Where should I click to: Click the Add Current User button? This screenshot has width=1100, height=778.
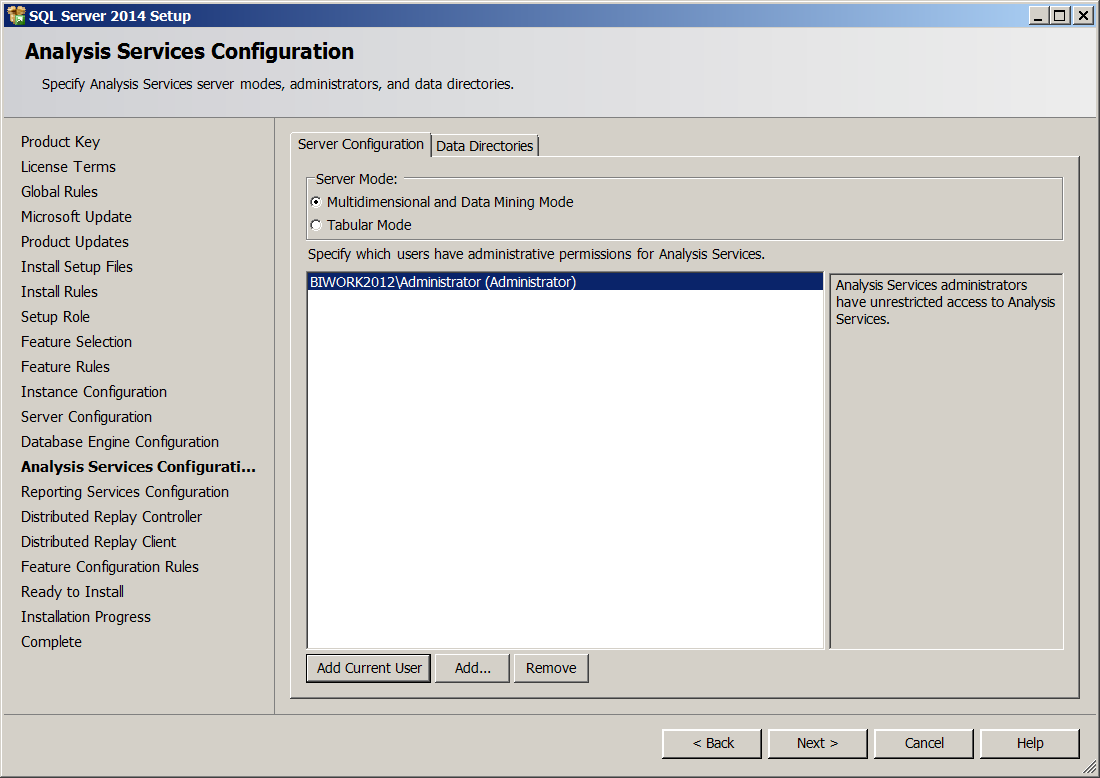point(369,668)
